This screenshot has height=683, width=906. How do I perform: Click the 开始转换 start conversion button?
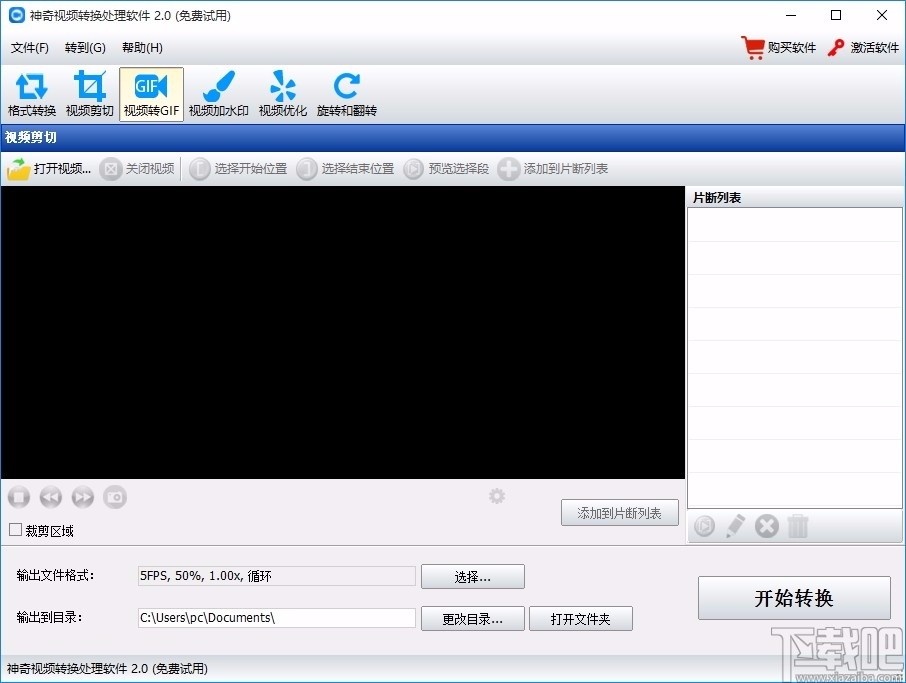(x=794, y=598)
